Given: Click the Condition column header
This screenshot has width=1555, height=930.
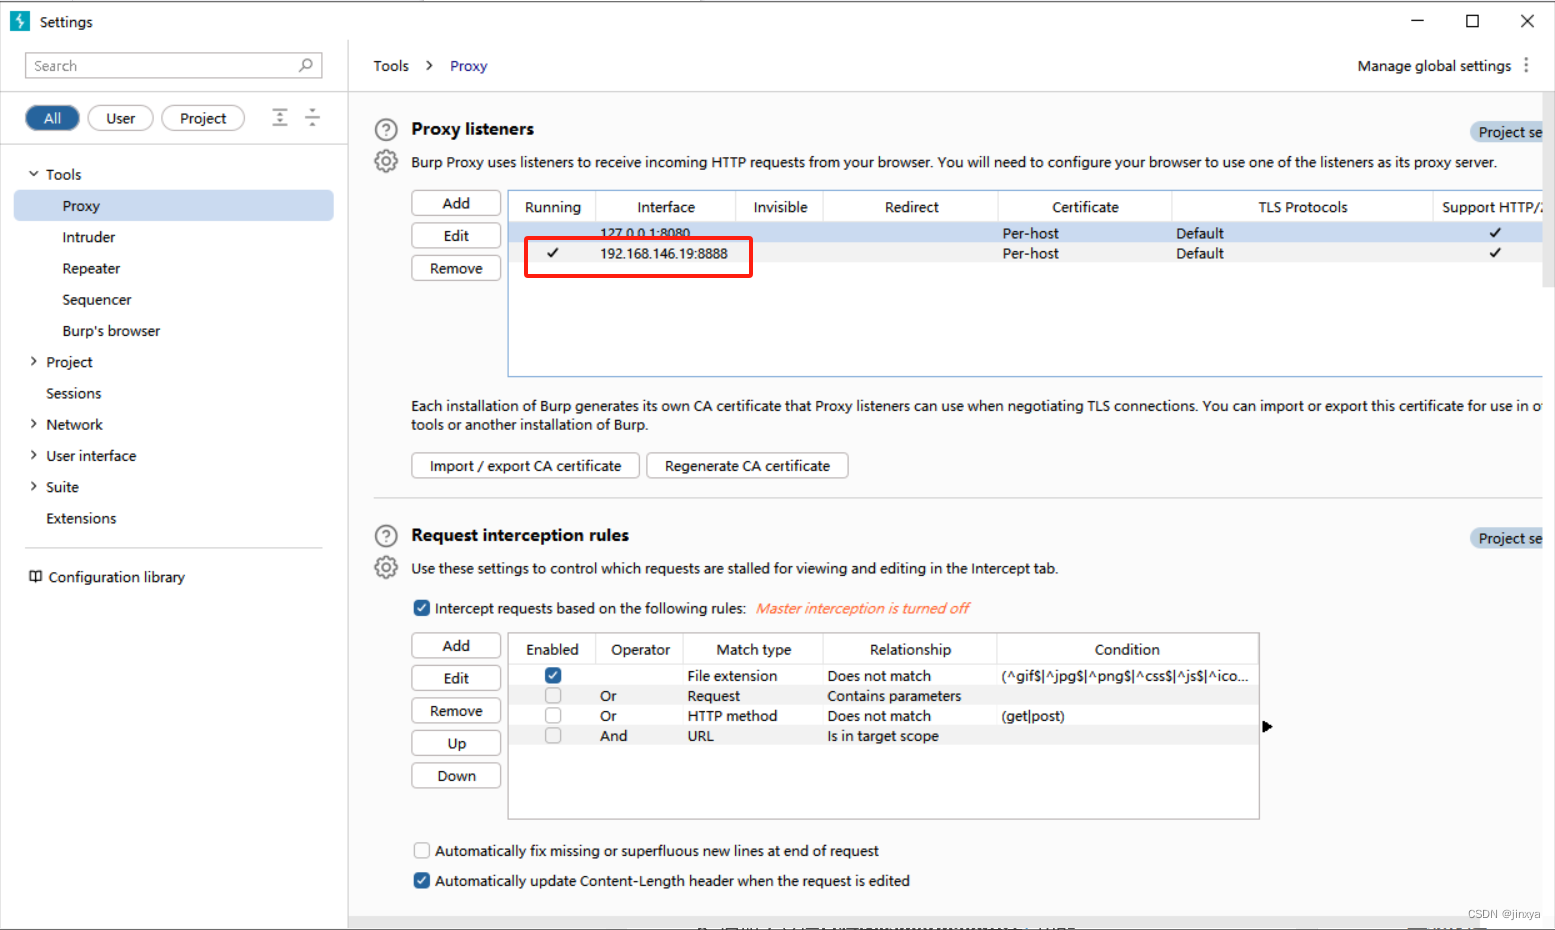Looking at the screenshot, I should click(1127, 649).
